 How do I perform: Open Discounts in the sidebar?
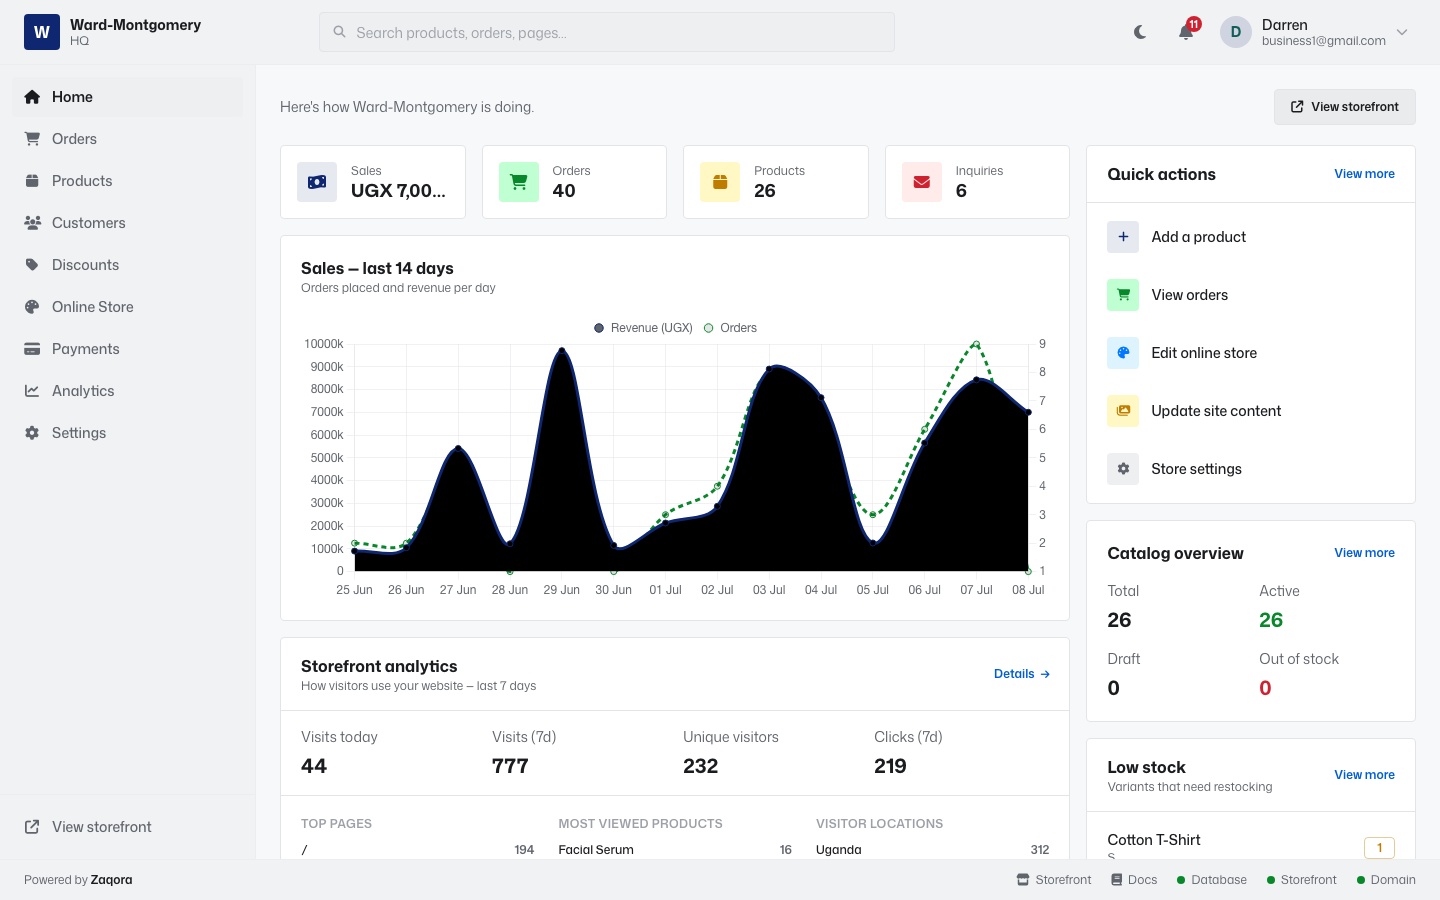[128, 265]
